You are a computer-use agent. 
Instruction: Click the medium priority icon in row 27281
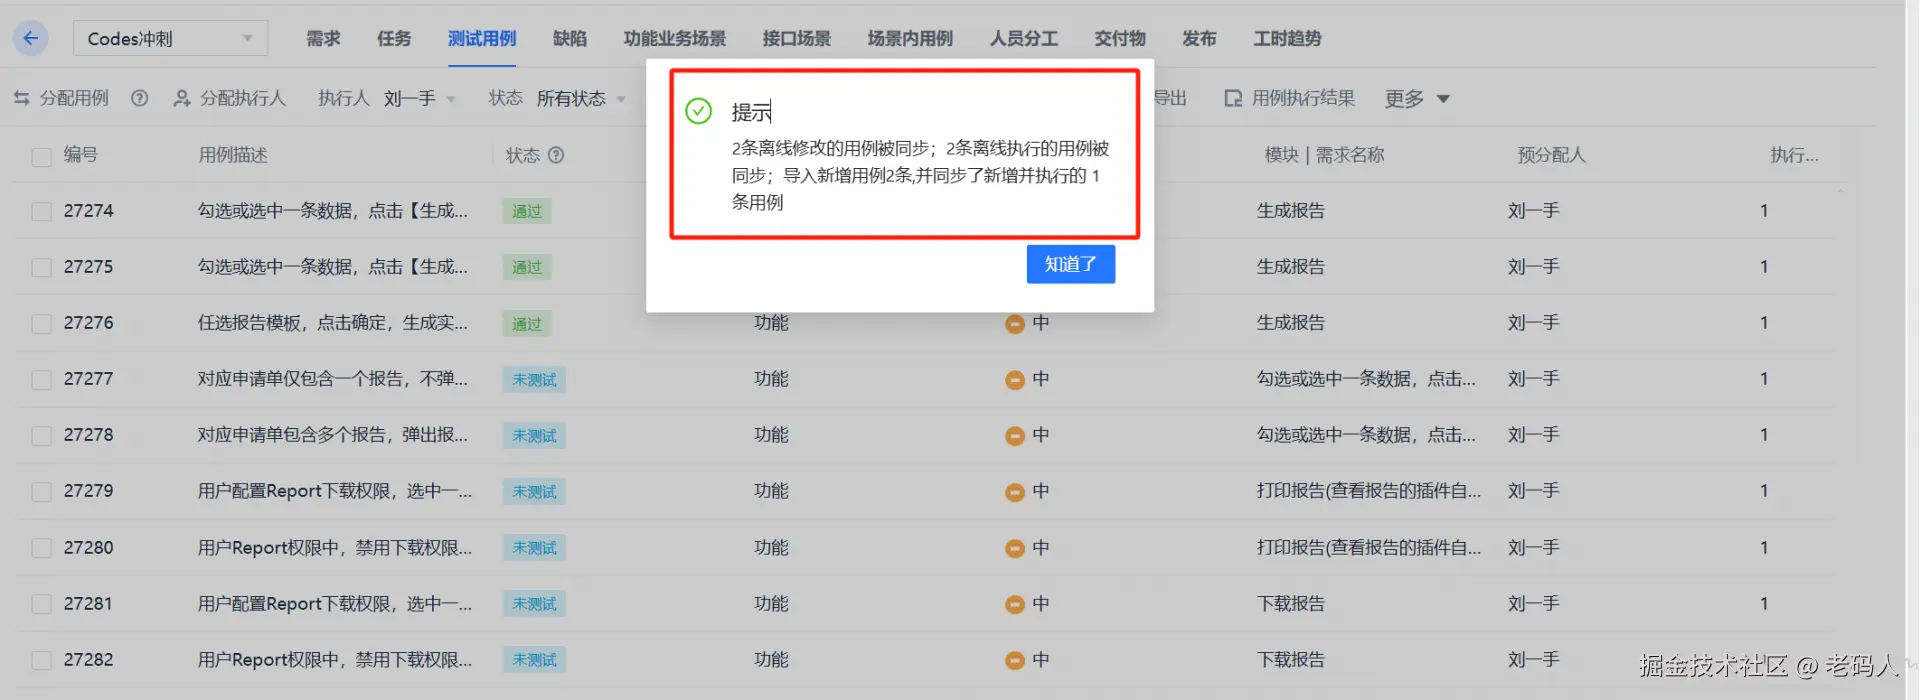[x=1015, y=604]
